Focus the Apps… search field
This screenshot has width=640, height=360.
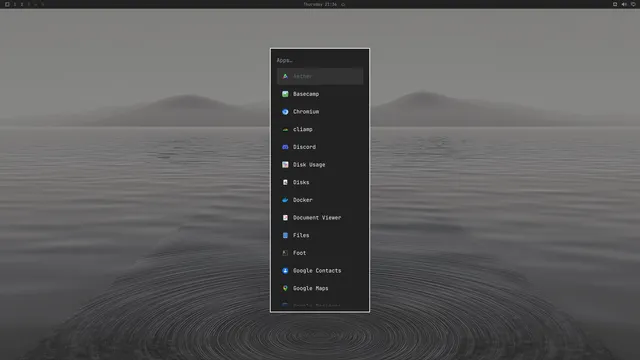point(320,60)
